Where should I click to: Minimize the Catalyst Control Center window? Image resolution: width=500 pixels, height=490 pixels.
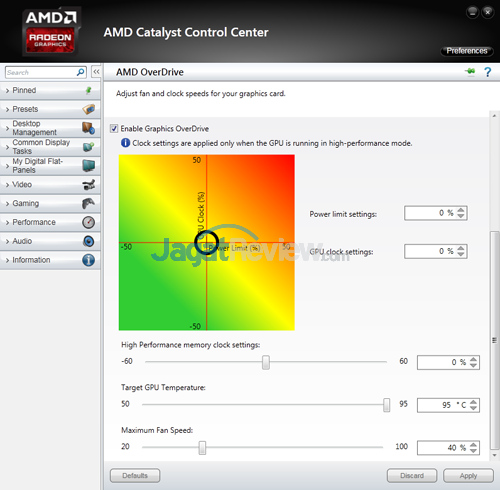point(472,12)
